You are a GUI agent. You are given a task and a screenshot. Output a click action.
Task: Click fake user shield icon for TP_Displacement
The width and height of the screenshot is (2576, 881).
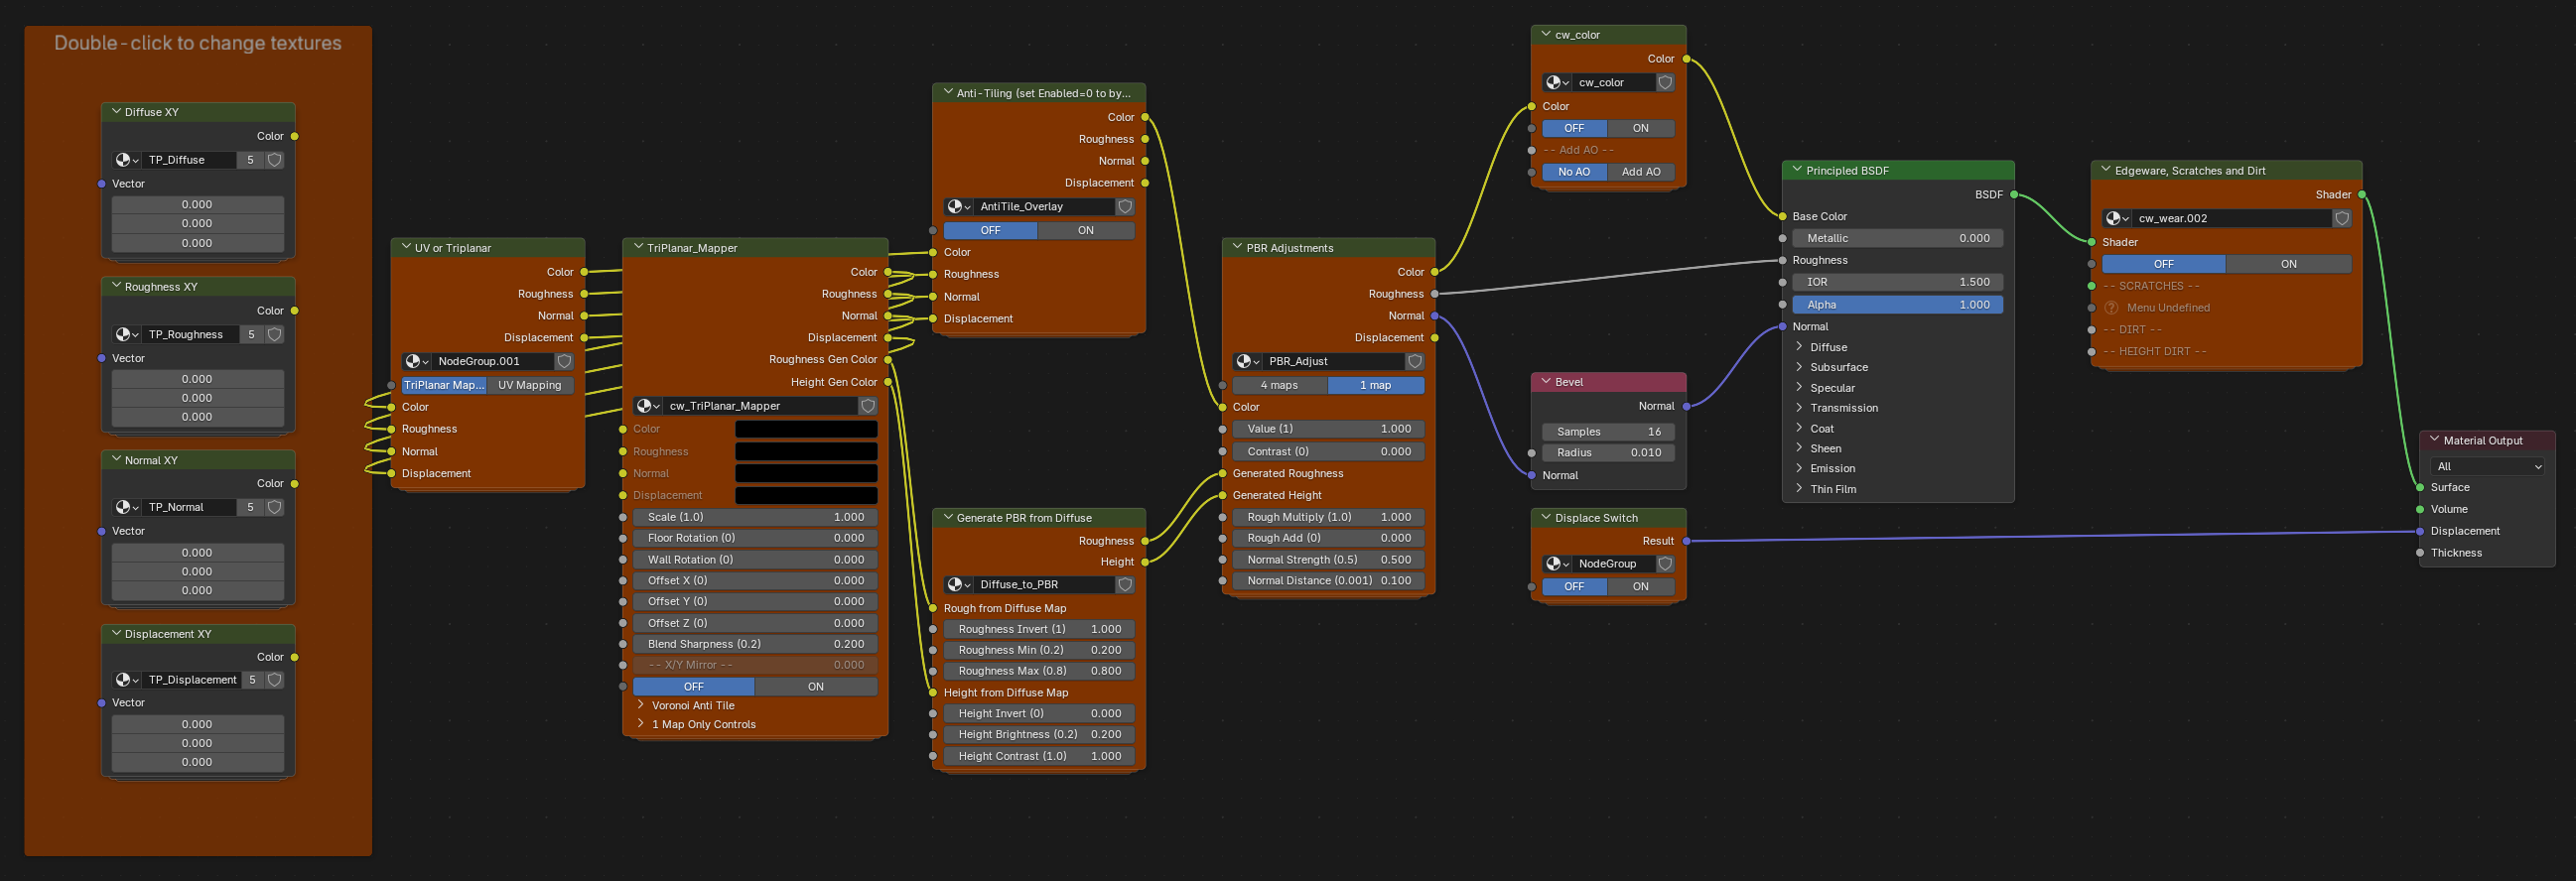(x=275, y=680)
